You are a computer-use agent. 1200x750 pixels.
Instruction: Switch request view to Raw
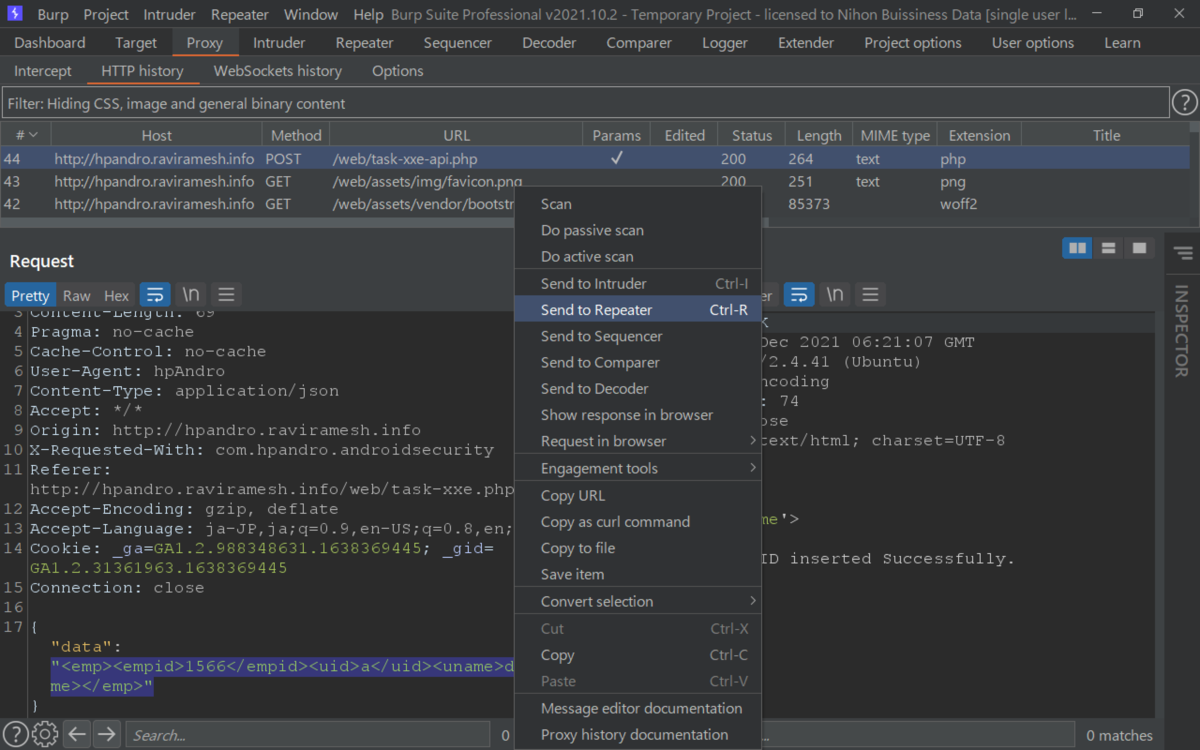pyautogui.click(x=76, y=295)
